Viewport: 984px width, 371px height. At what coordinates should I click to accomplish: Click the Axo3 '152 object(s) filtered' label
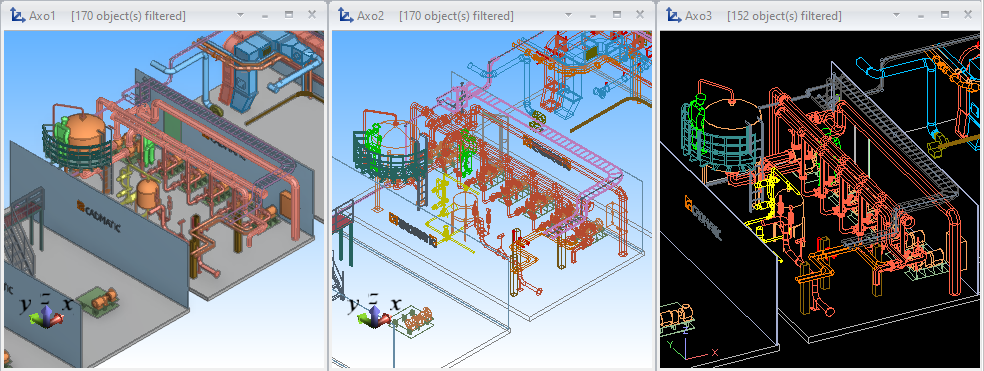coord(784,16)
